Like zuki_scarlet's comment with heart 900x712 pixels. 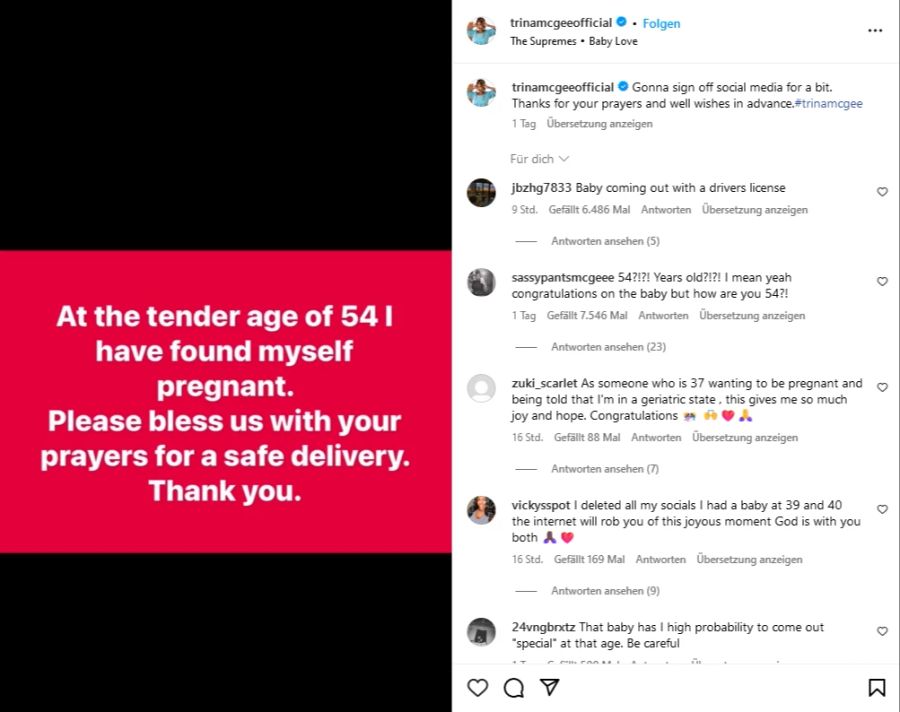point(882,388)
